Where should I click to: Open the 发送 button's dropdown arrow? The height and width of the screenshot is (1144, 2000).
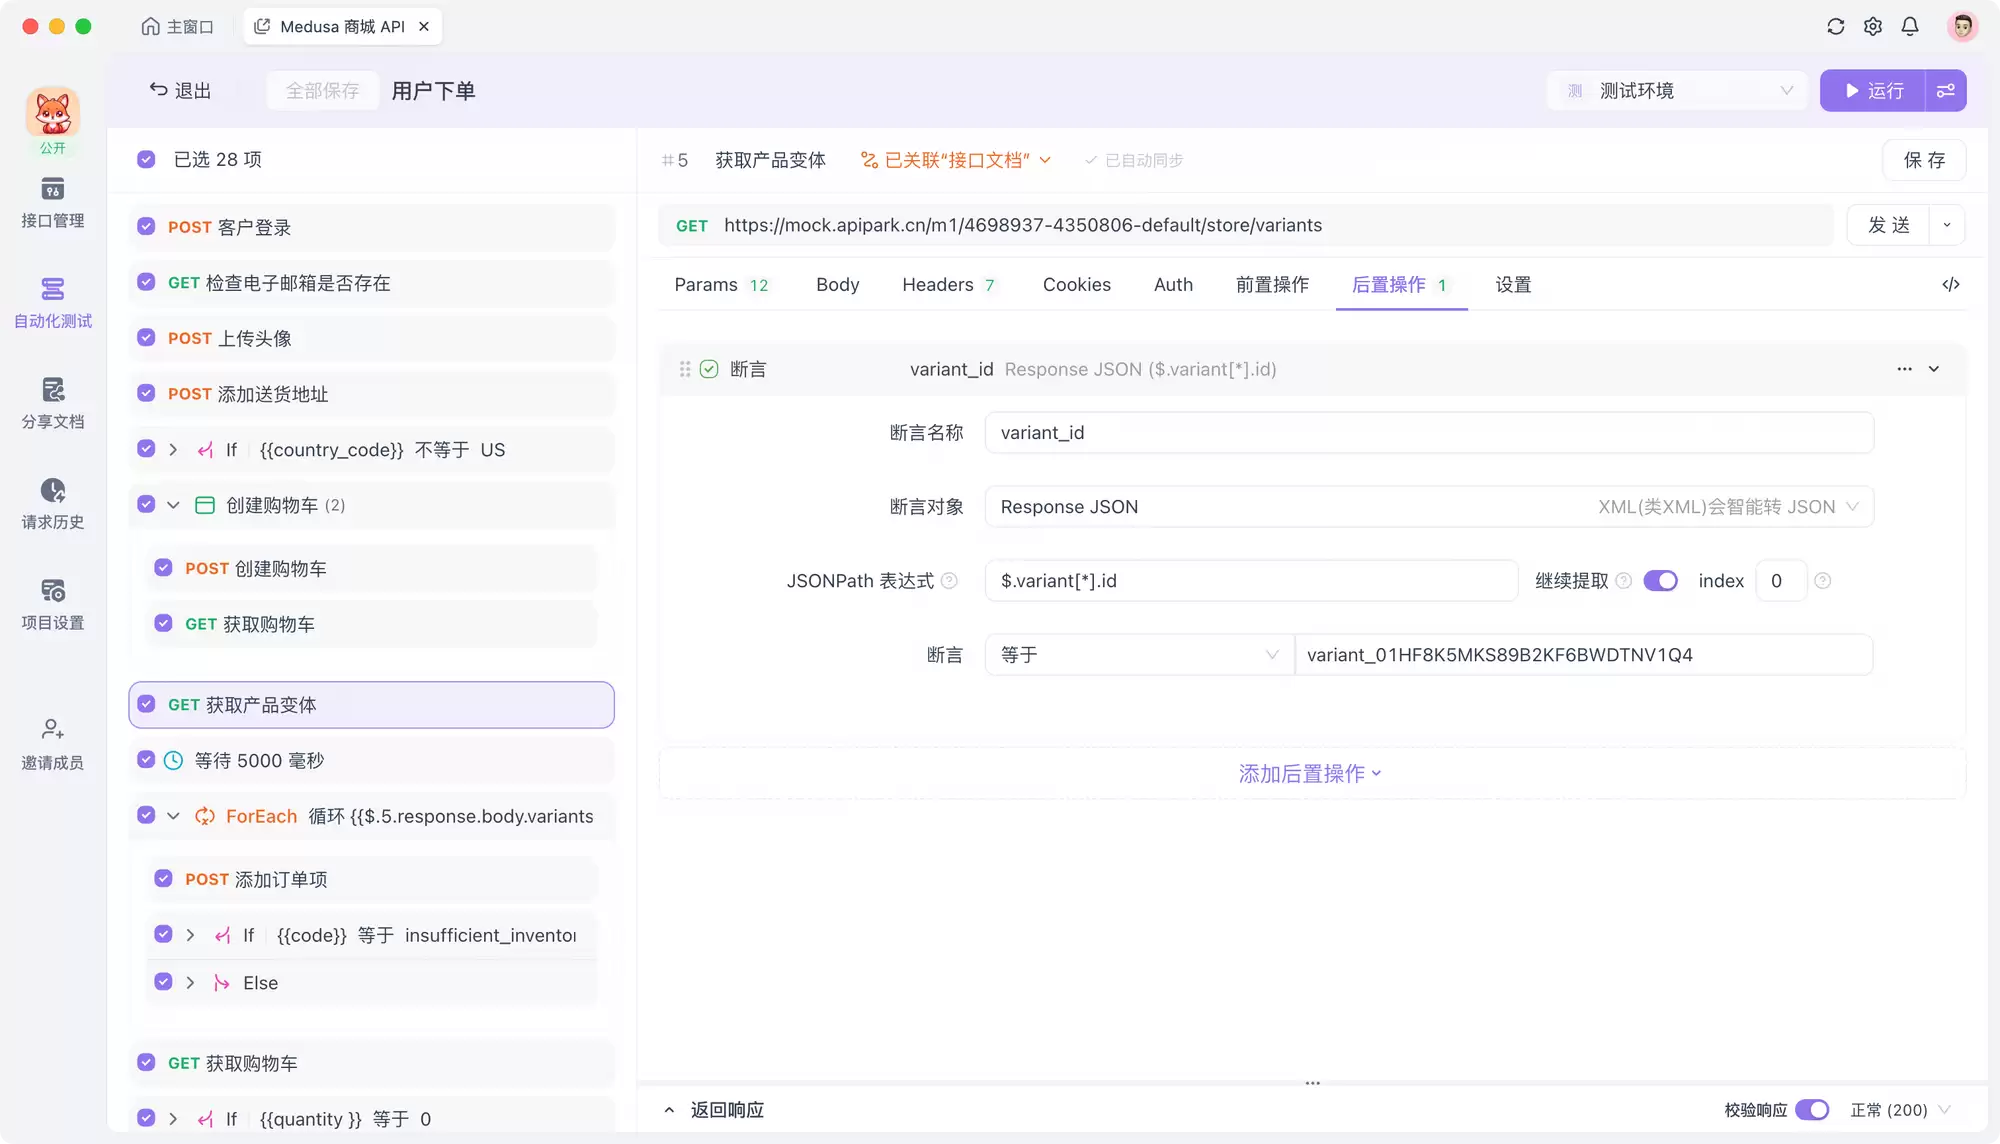pos(1946,225)
